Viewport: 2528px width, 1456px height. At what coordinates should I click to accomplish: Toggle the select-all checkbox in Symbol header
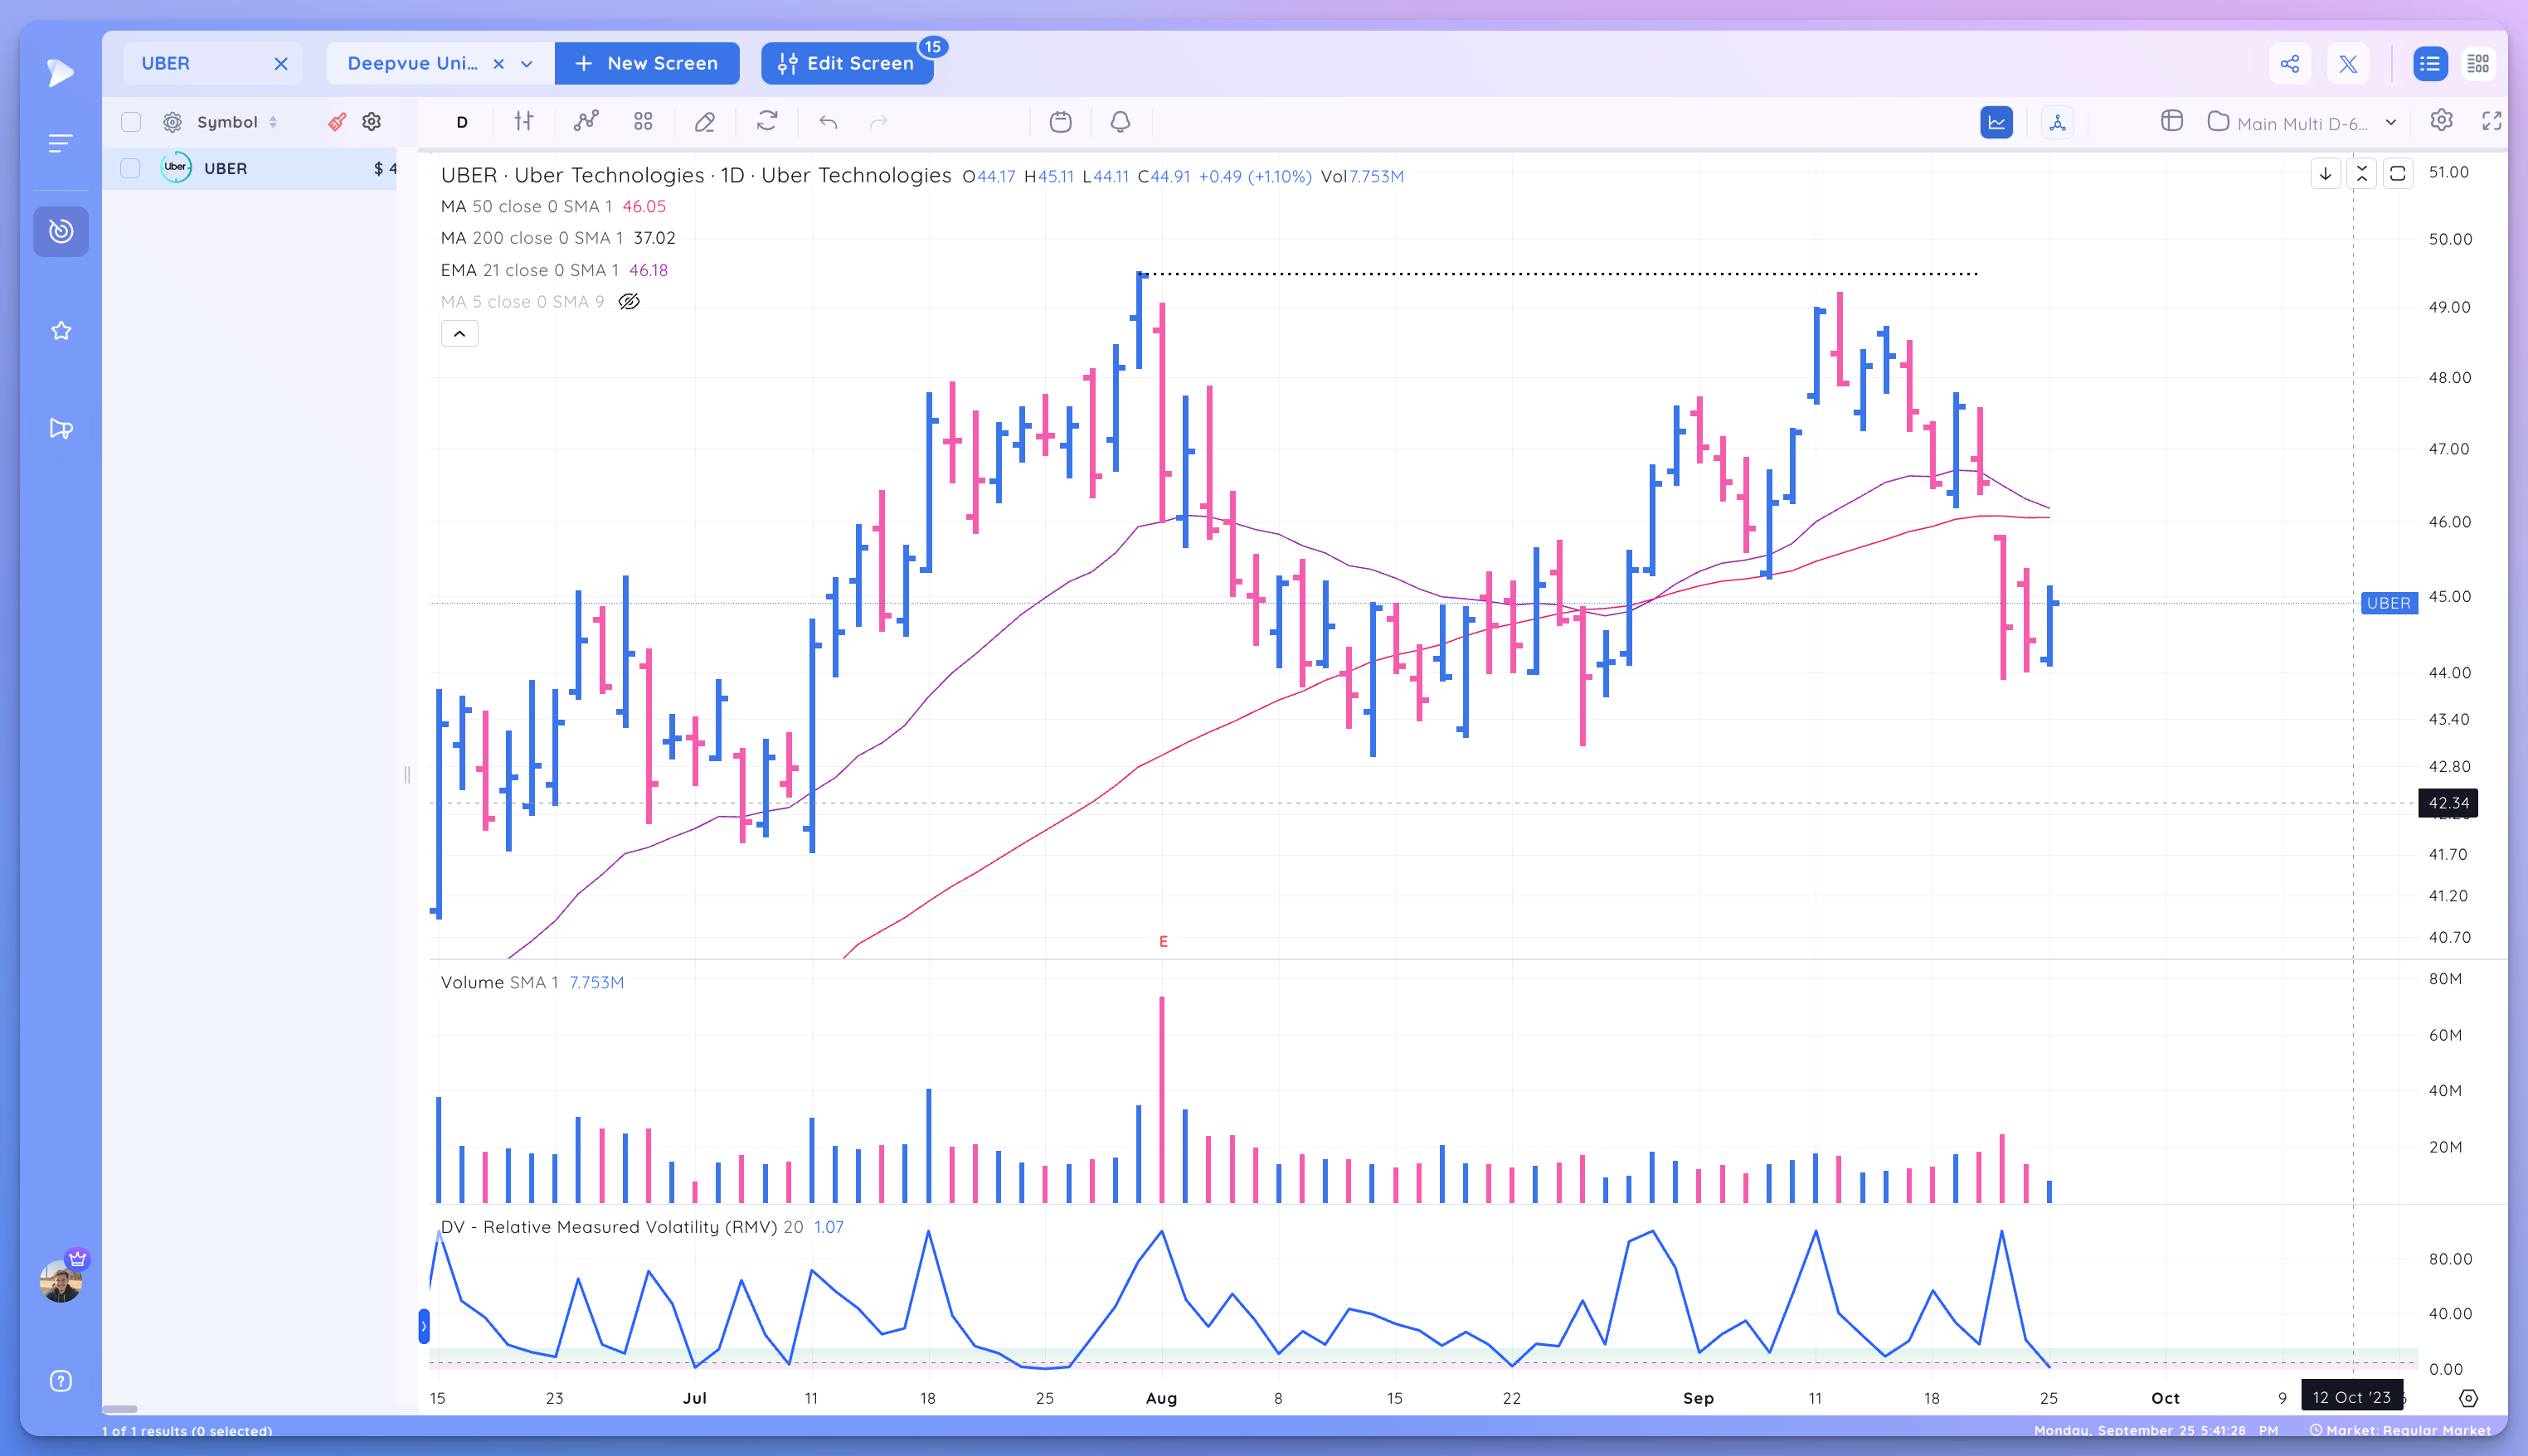click(131, 122)
